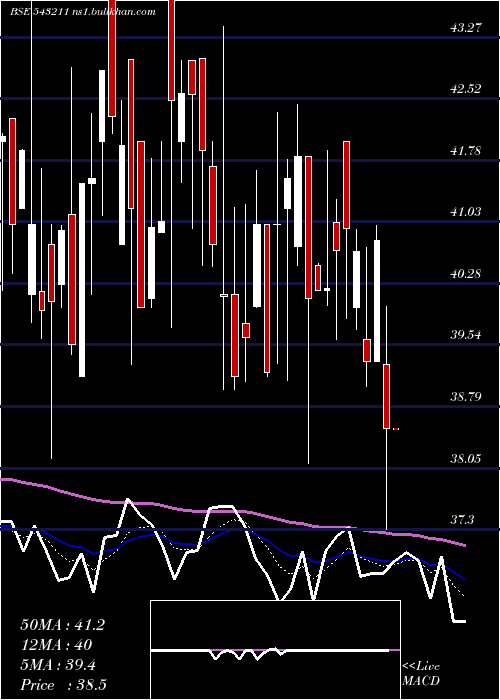Viewport: 500px width, 700px height.
Task: Click inside the MACD histogram box
Action: (275, 650)
